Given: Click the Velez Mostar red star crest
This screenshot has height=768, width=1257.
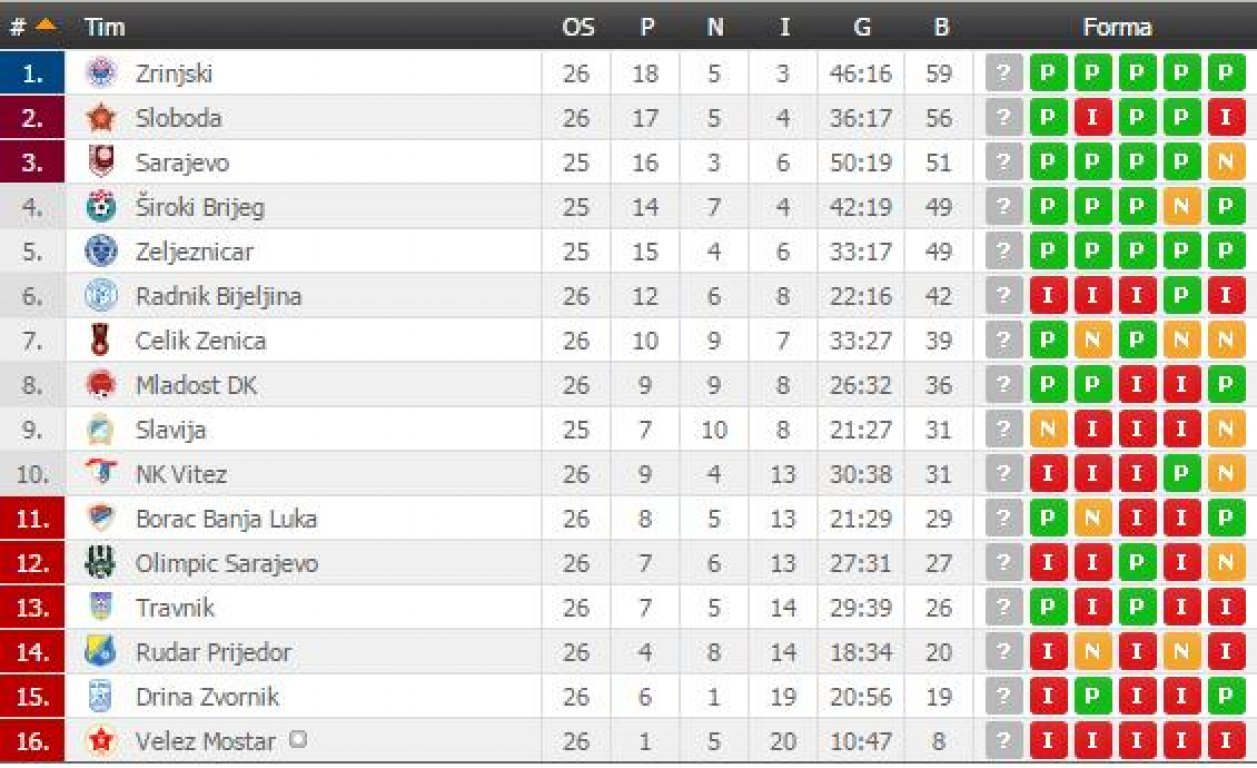Looking at the screenshot, I should (x=101, y=742).
